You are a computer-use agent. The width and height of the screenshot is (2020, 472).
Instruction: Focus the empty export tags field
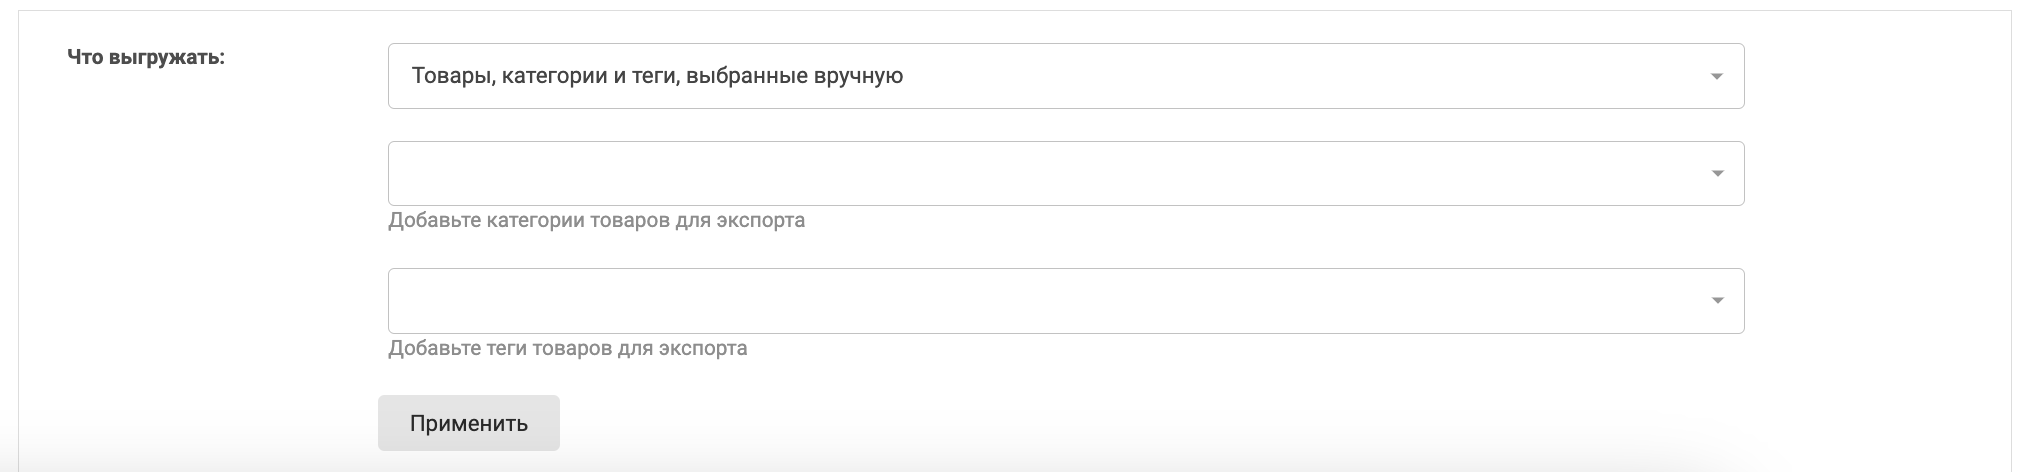(x=1040, y=301)
